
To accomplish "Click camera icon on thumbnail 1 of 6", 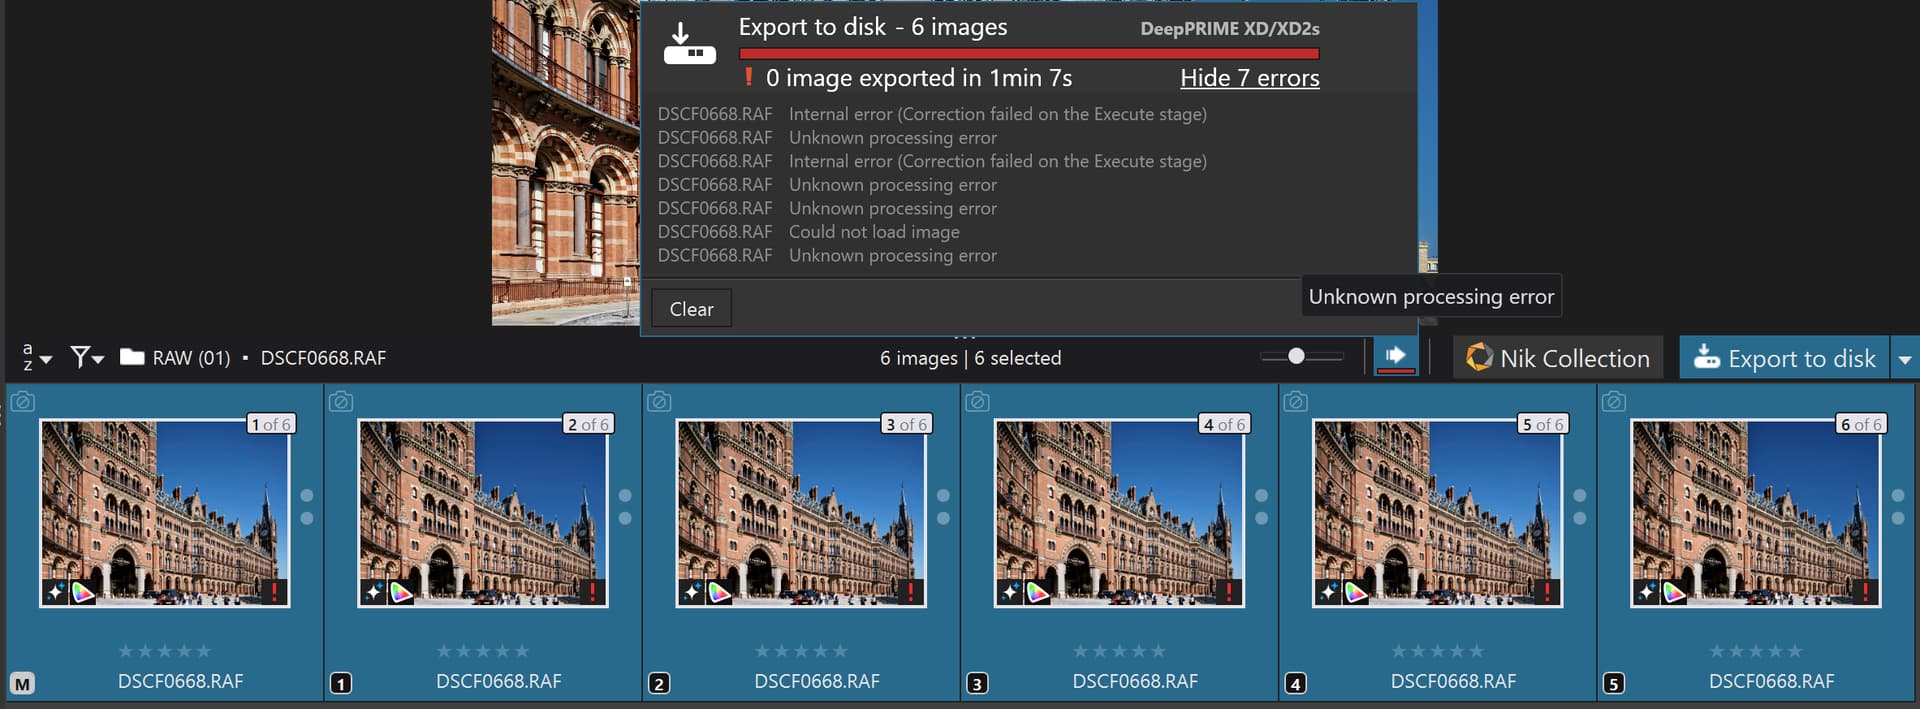I will point(23,402).
